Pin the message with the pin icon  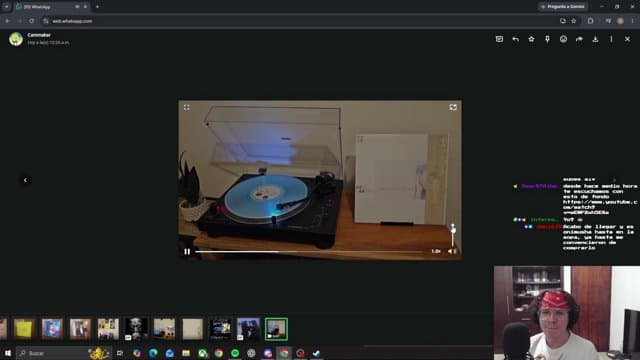547,39
